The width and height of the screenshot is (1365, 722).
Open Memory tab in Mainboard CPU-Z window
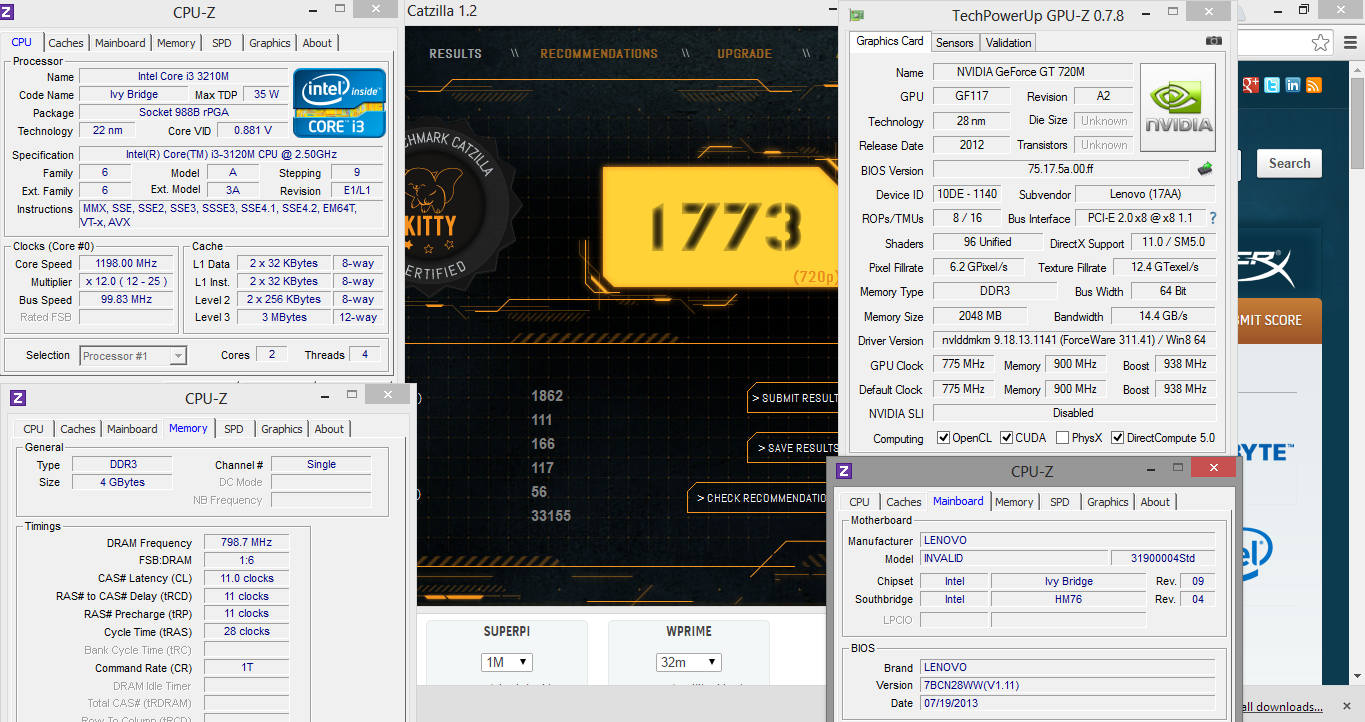pyautogui.click(x=1014, y=502)
